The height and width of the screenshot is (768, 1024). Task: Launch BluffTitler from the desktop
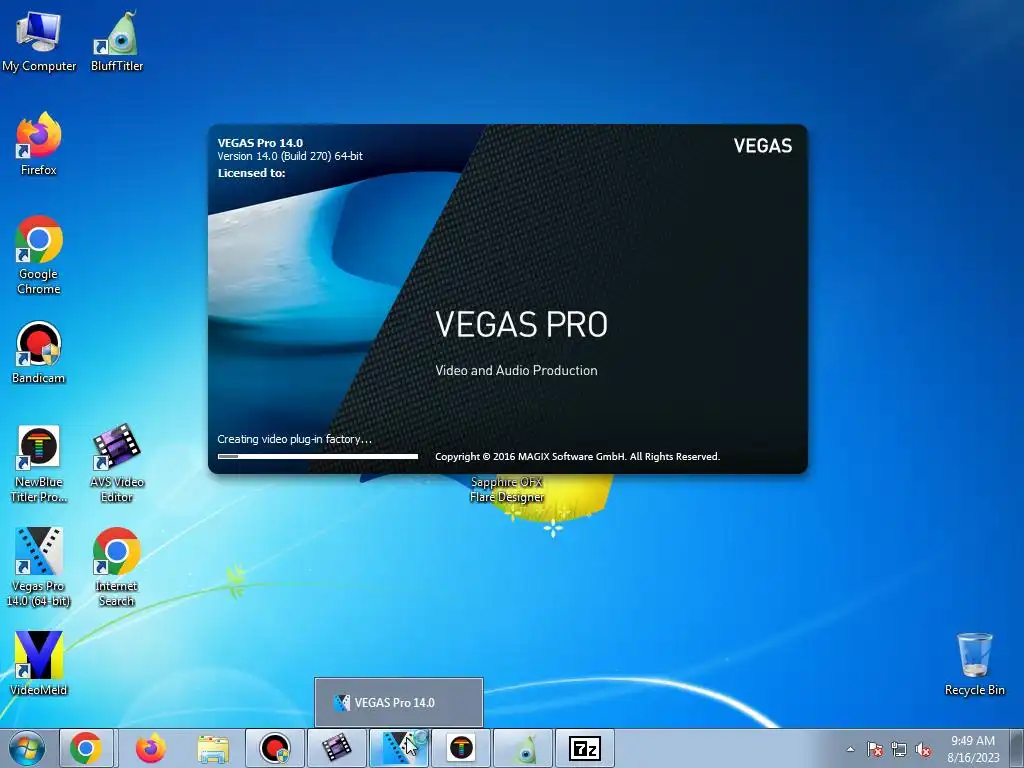click(117, 40)
